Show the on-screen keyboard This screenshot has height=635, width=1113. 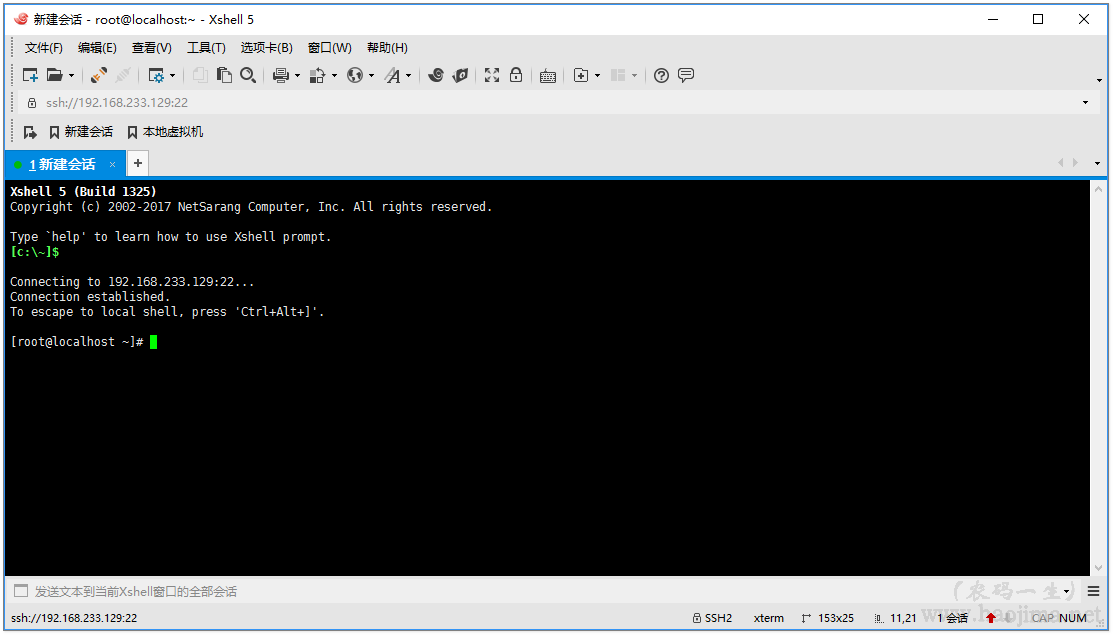pos(547,75)
